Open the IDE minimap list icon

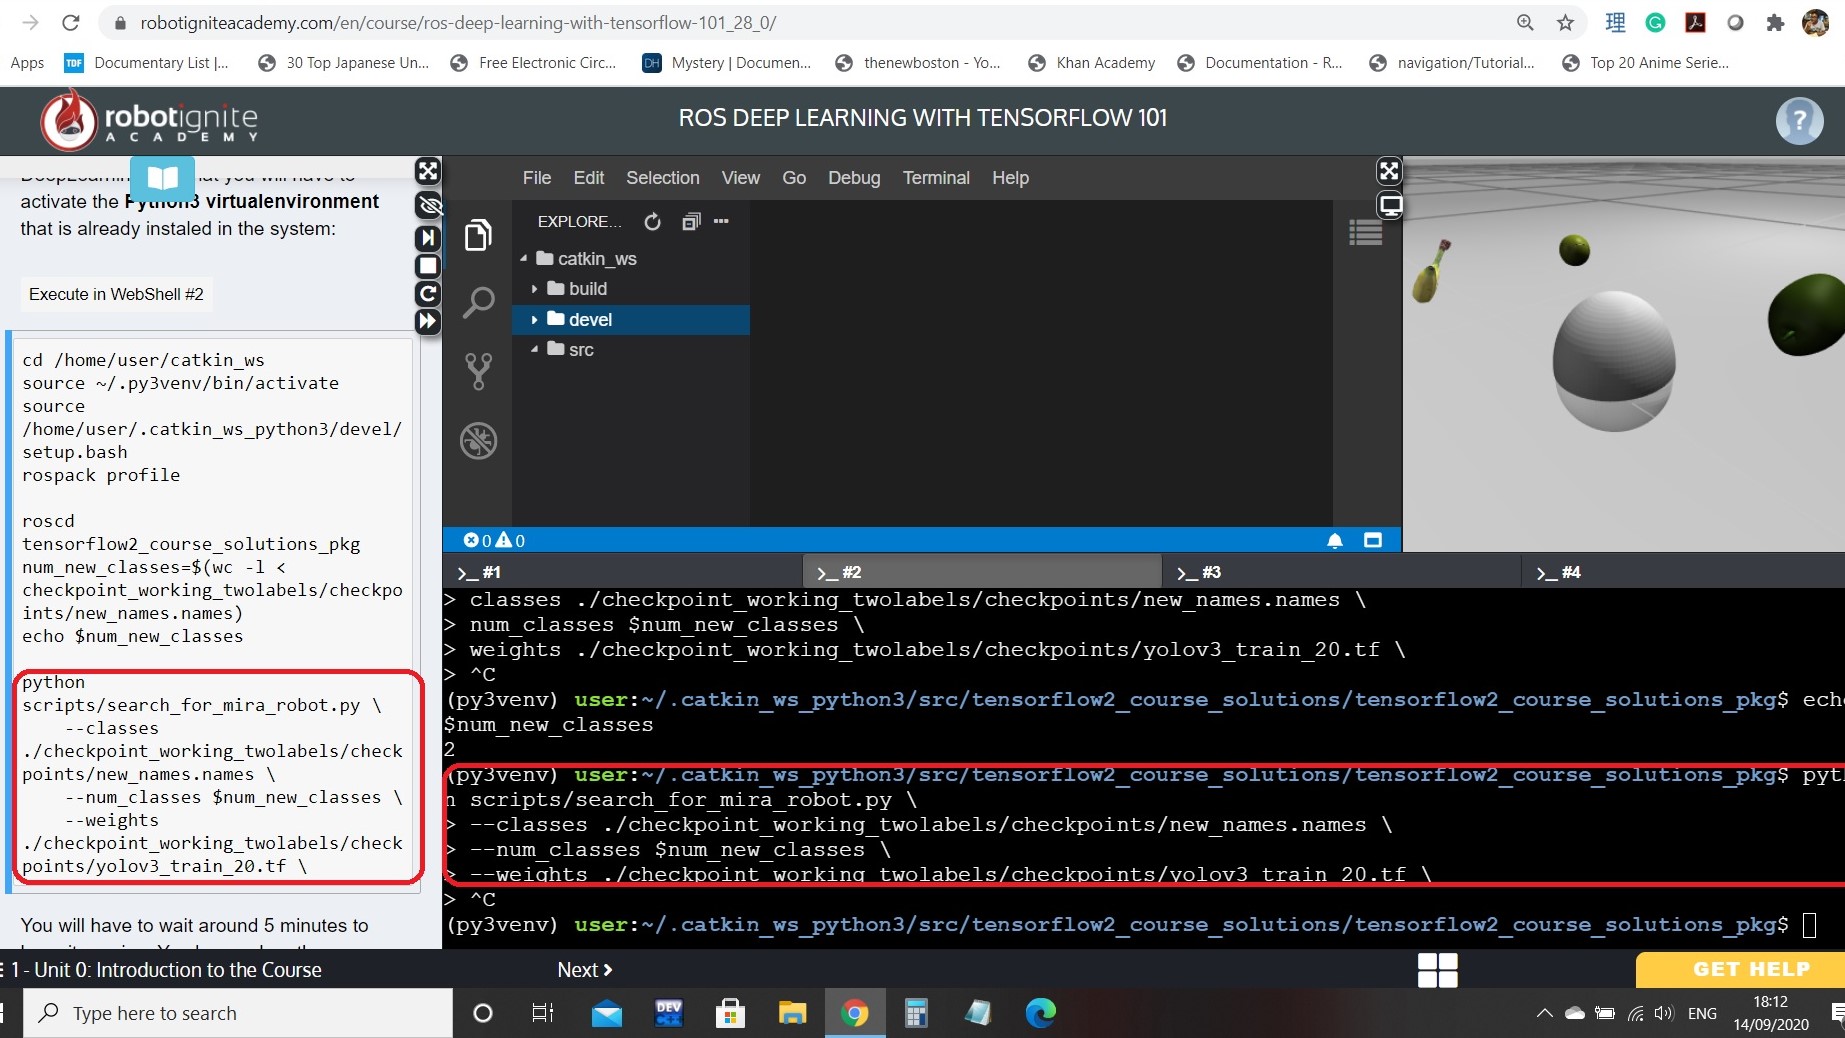coord(1365,233)
